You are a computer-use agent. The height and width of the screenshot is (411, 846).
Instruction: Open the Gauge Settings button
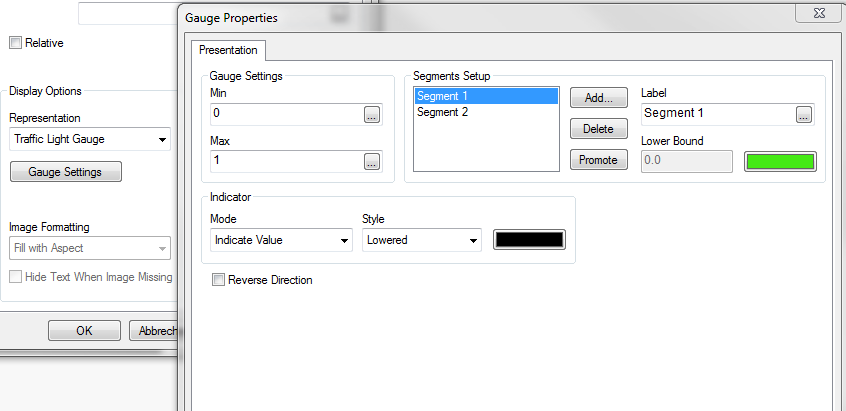tap(65, 172)
